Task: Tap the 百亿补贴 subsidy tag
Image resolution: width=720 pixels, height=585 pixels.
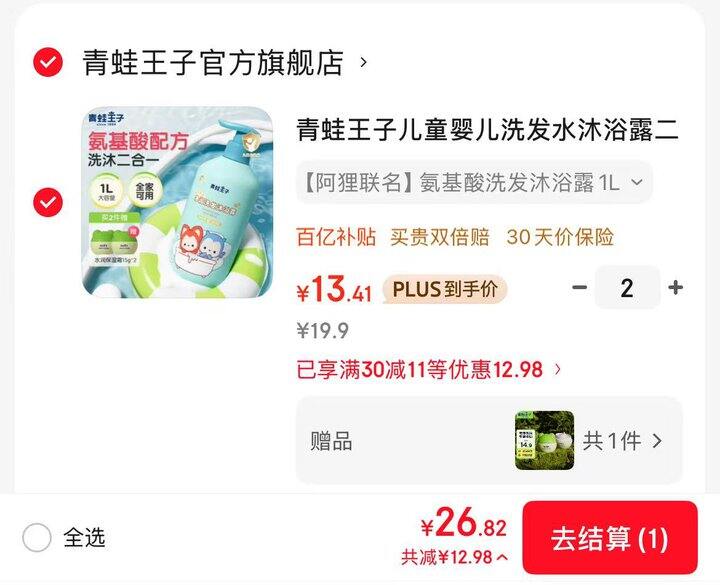Action: point(336,237)
